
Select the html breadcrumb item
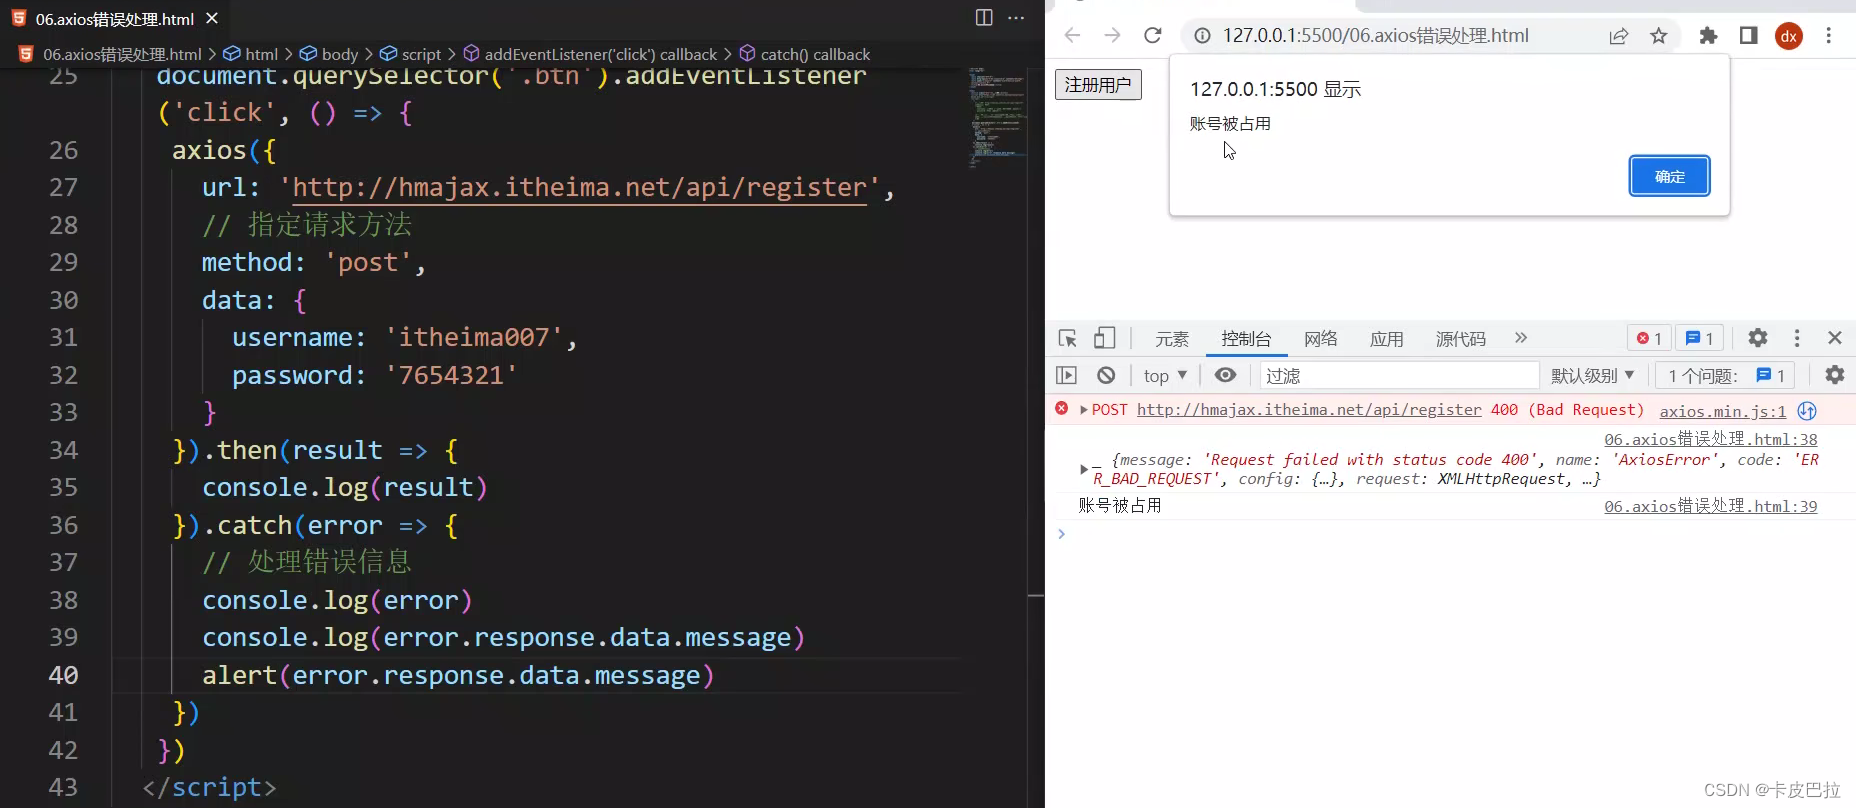tap(251, 54)
